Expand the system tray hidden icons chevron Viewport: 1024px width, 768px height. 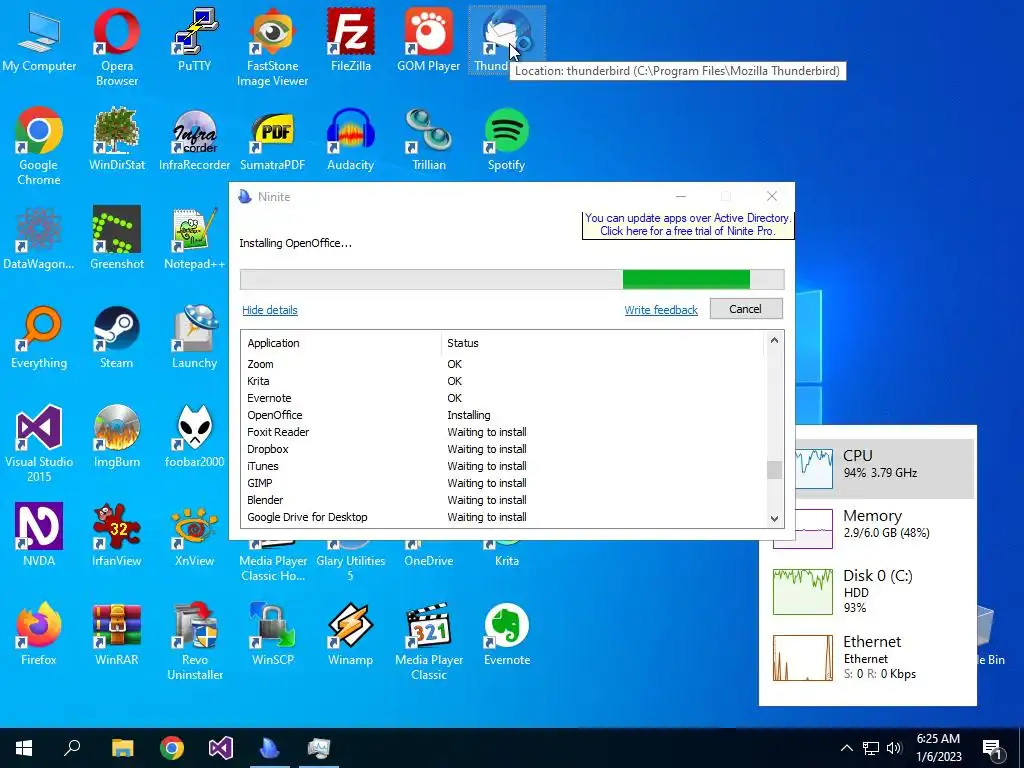(x=846, y=748)
